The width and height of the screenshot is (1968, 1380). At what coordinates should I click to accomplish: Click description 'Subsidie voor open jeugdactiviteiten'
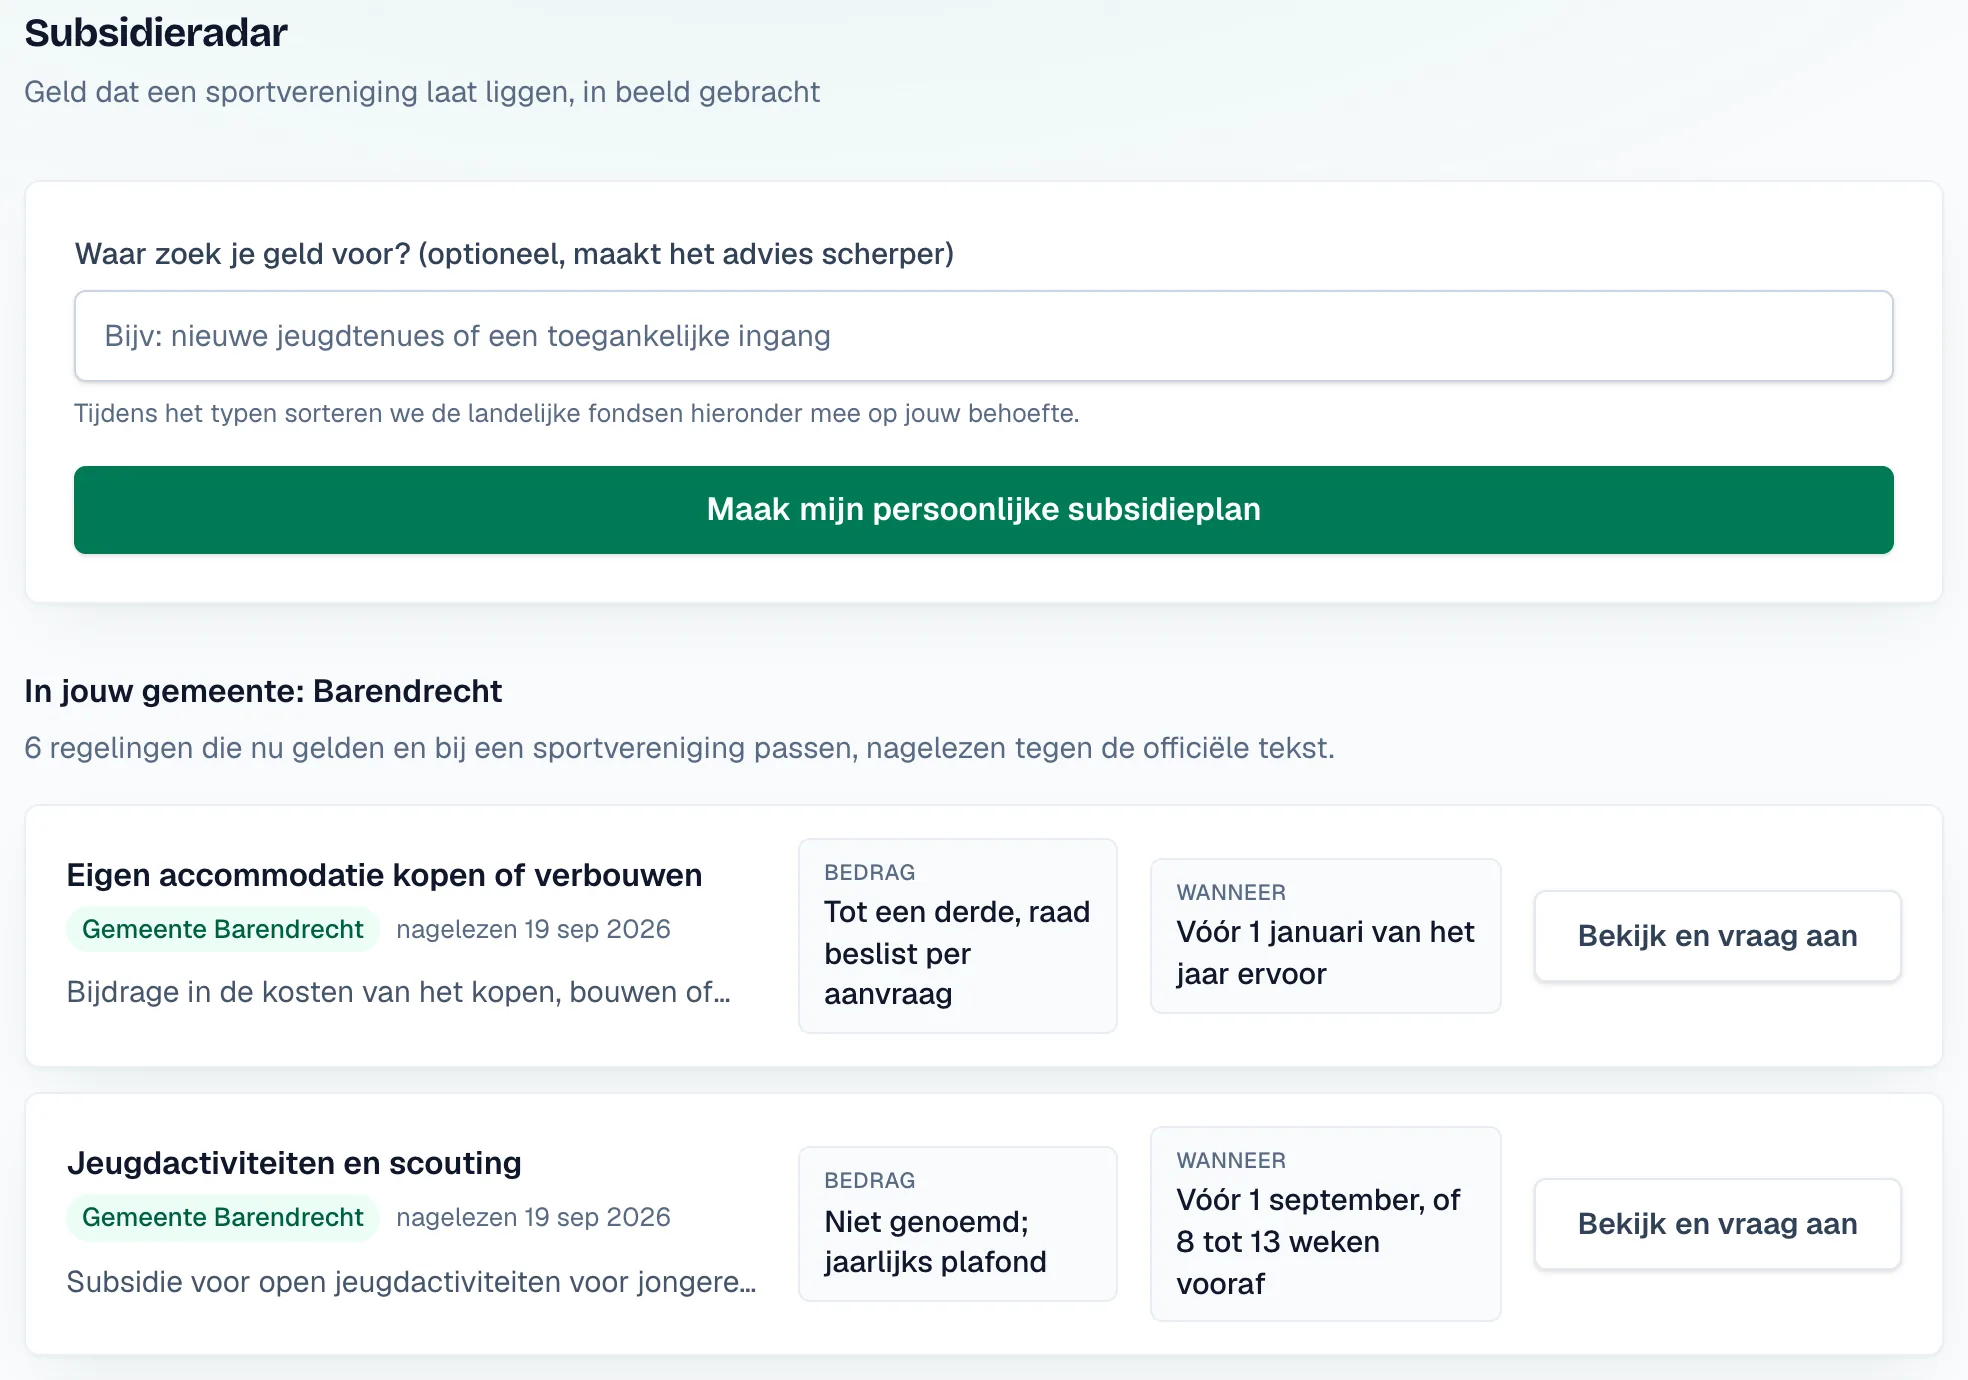click(x=411, y=1282)
